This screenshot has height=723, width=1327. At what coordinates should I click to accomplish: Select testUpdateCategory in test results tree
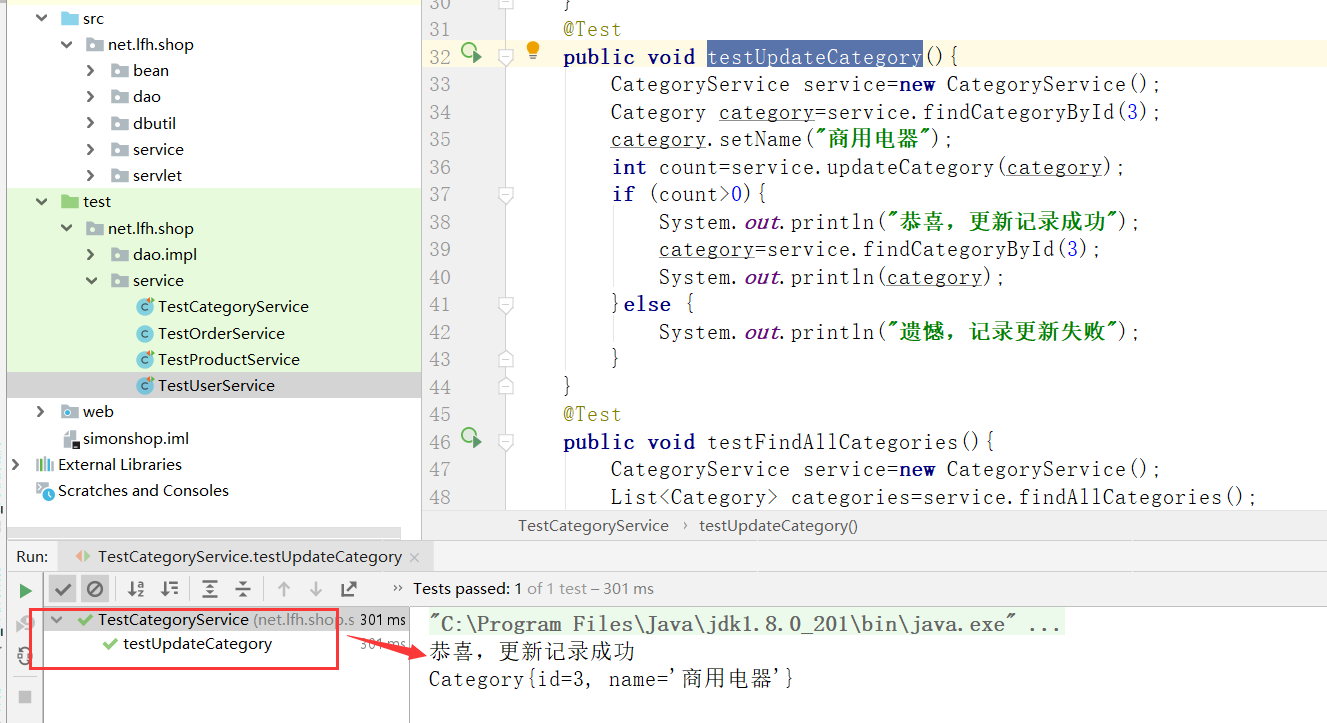pos(197,644)
